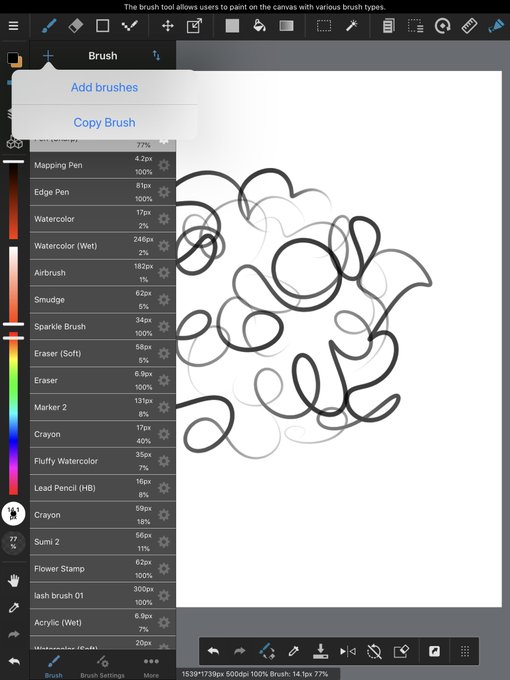Open the 77% opacity indicator
This screenshot has width=510, height=680.
[x=13, y=543]
